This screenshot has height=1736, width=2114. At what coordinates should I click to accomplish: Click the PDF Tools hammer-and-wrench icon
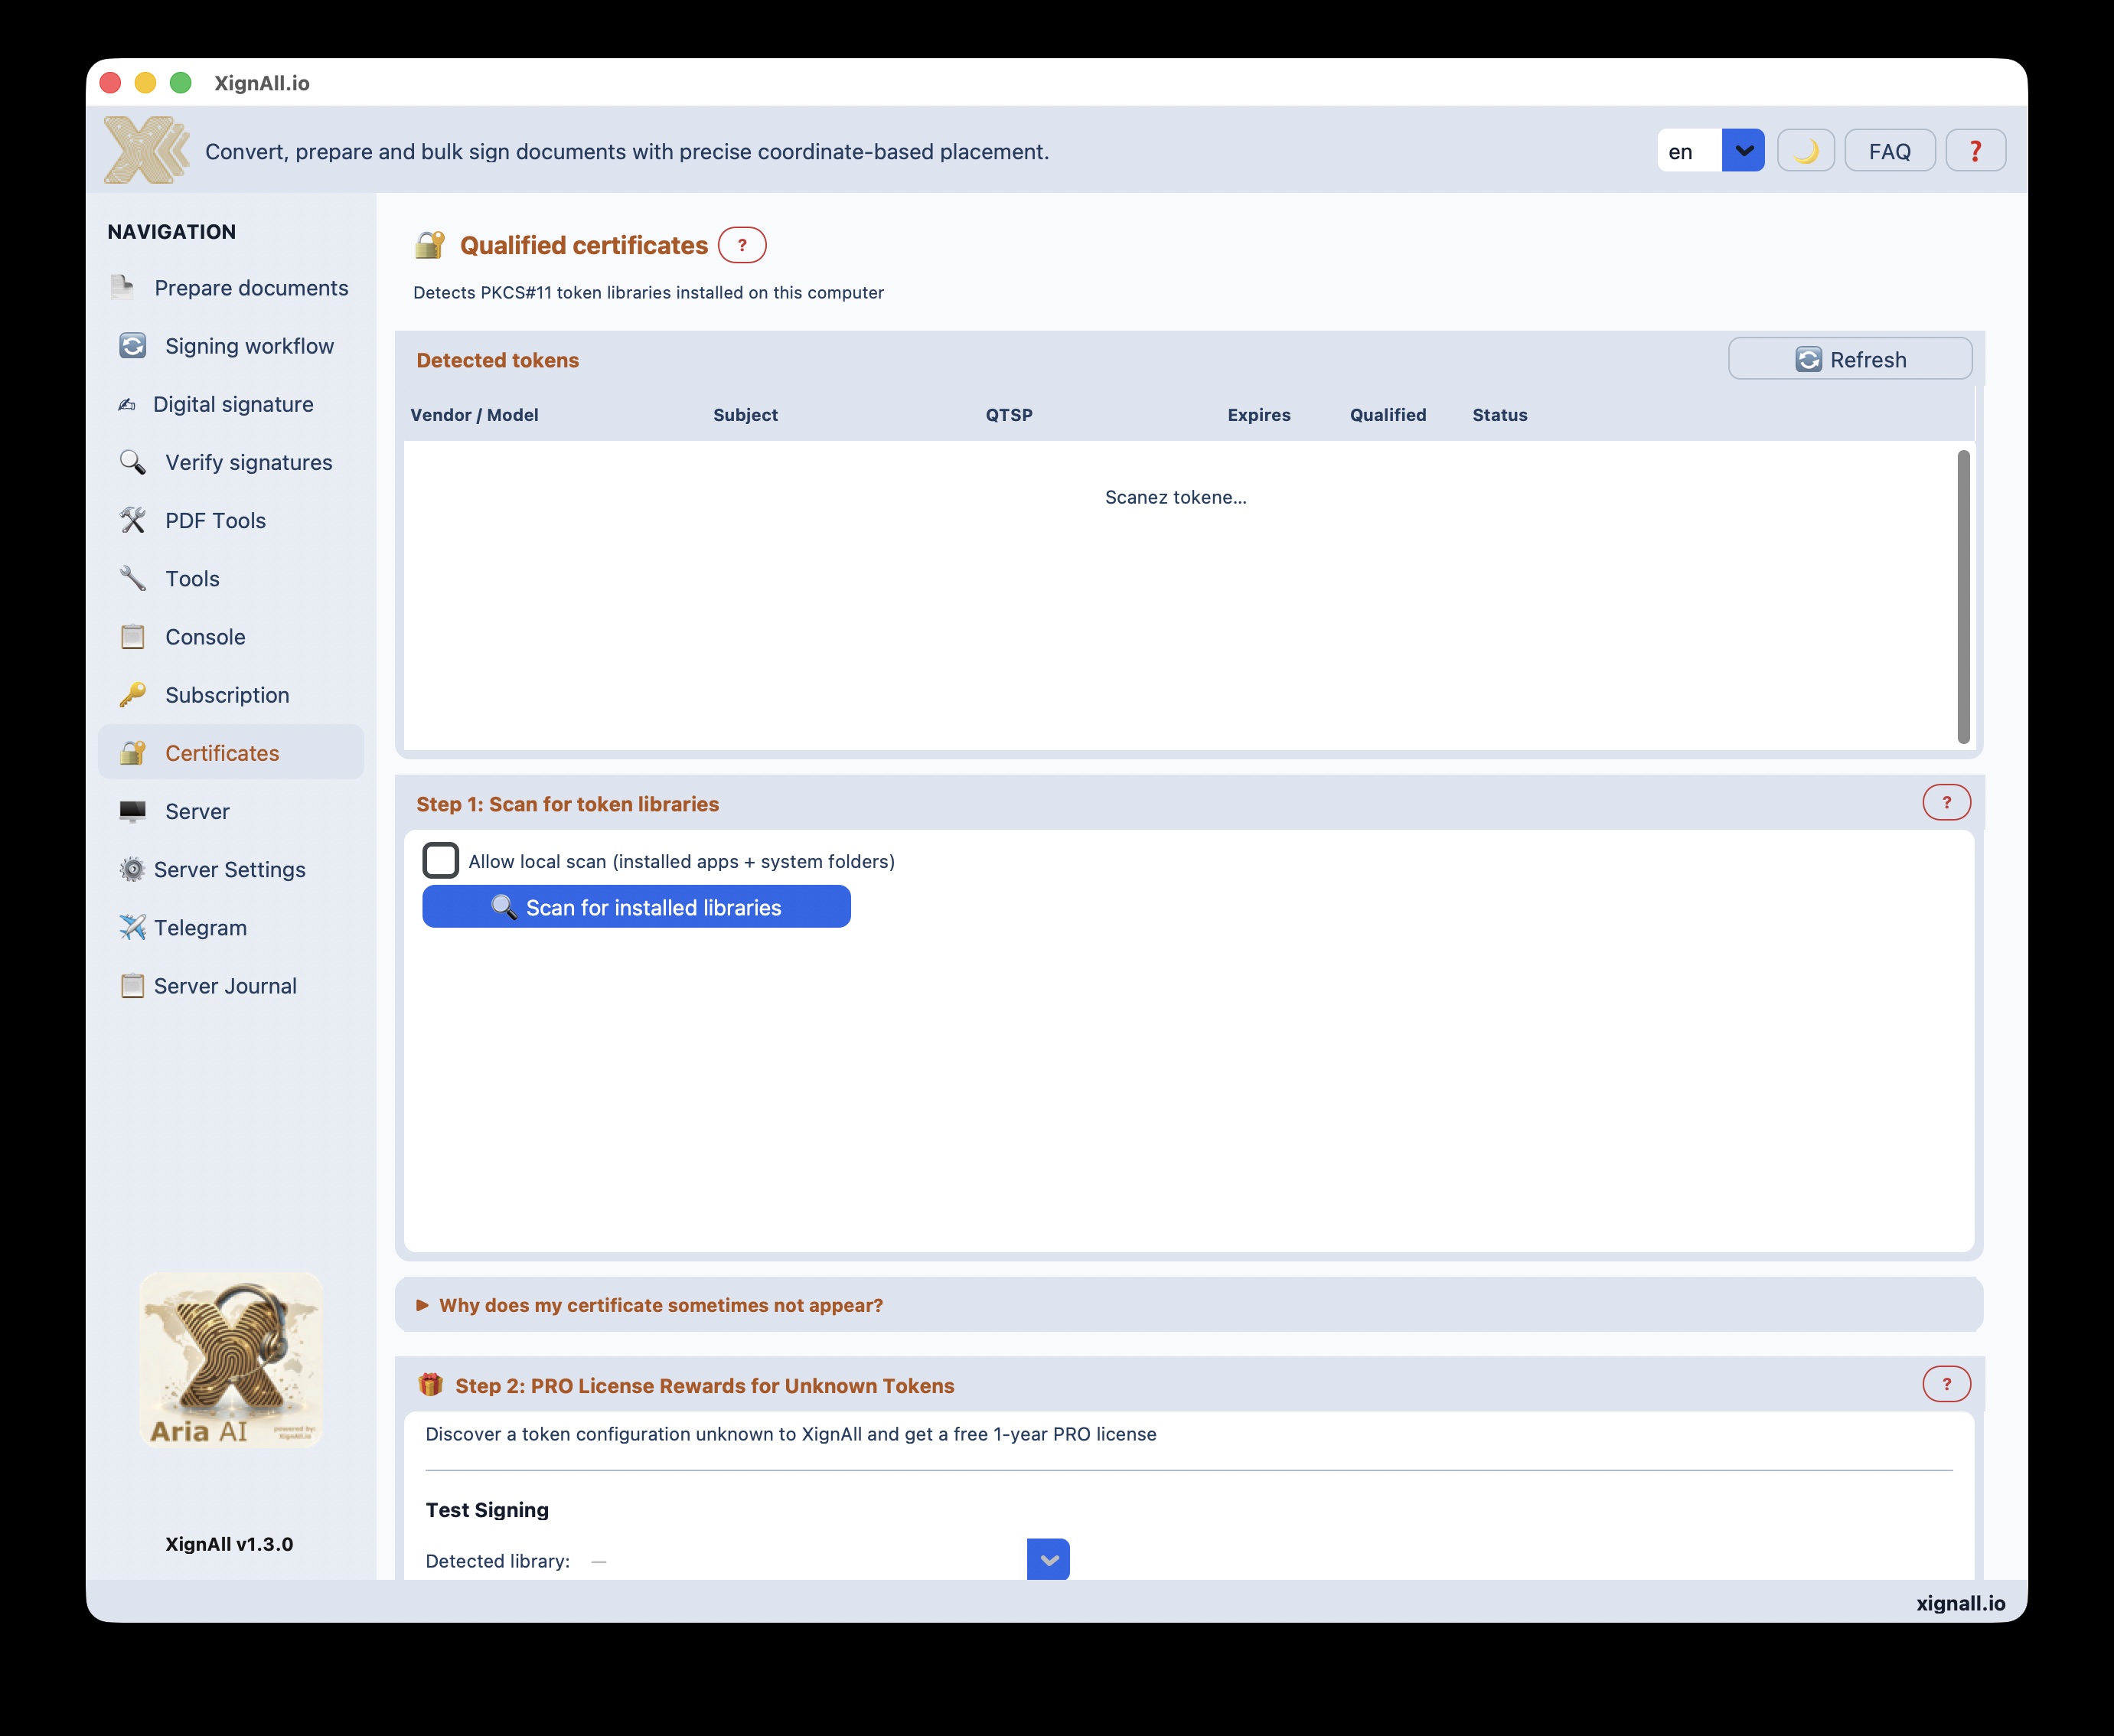pos(133,520)
